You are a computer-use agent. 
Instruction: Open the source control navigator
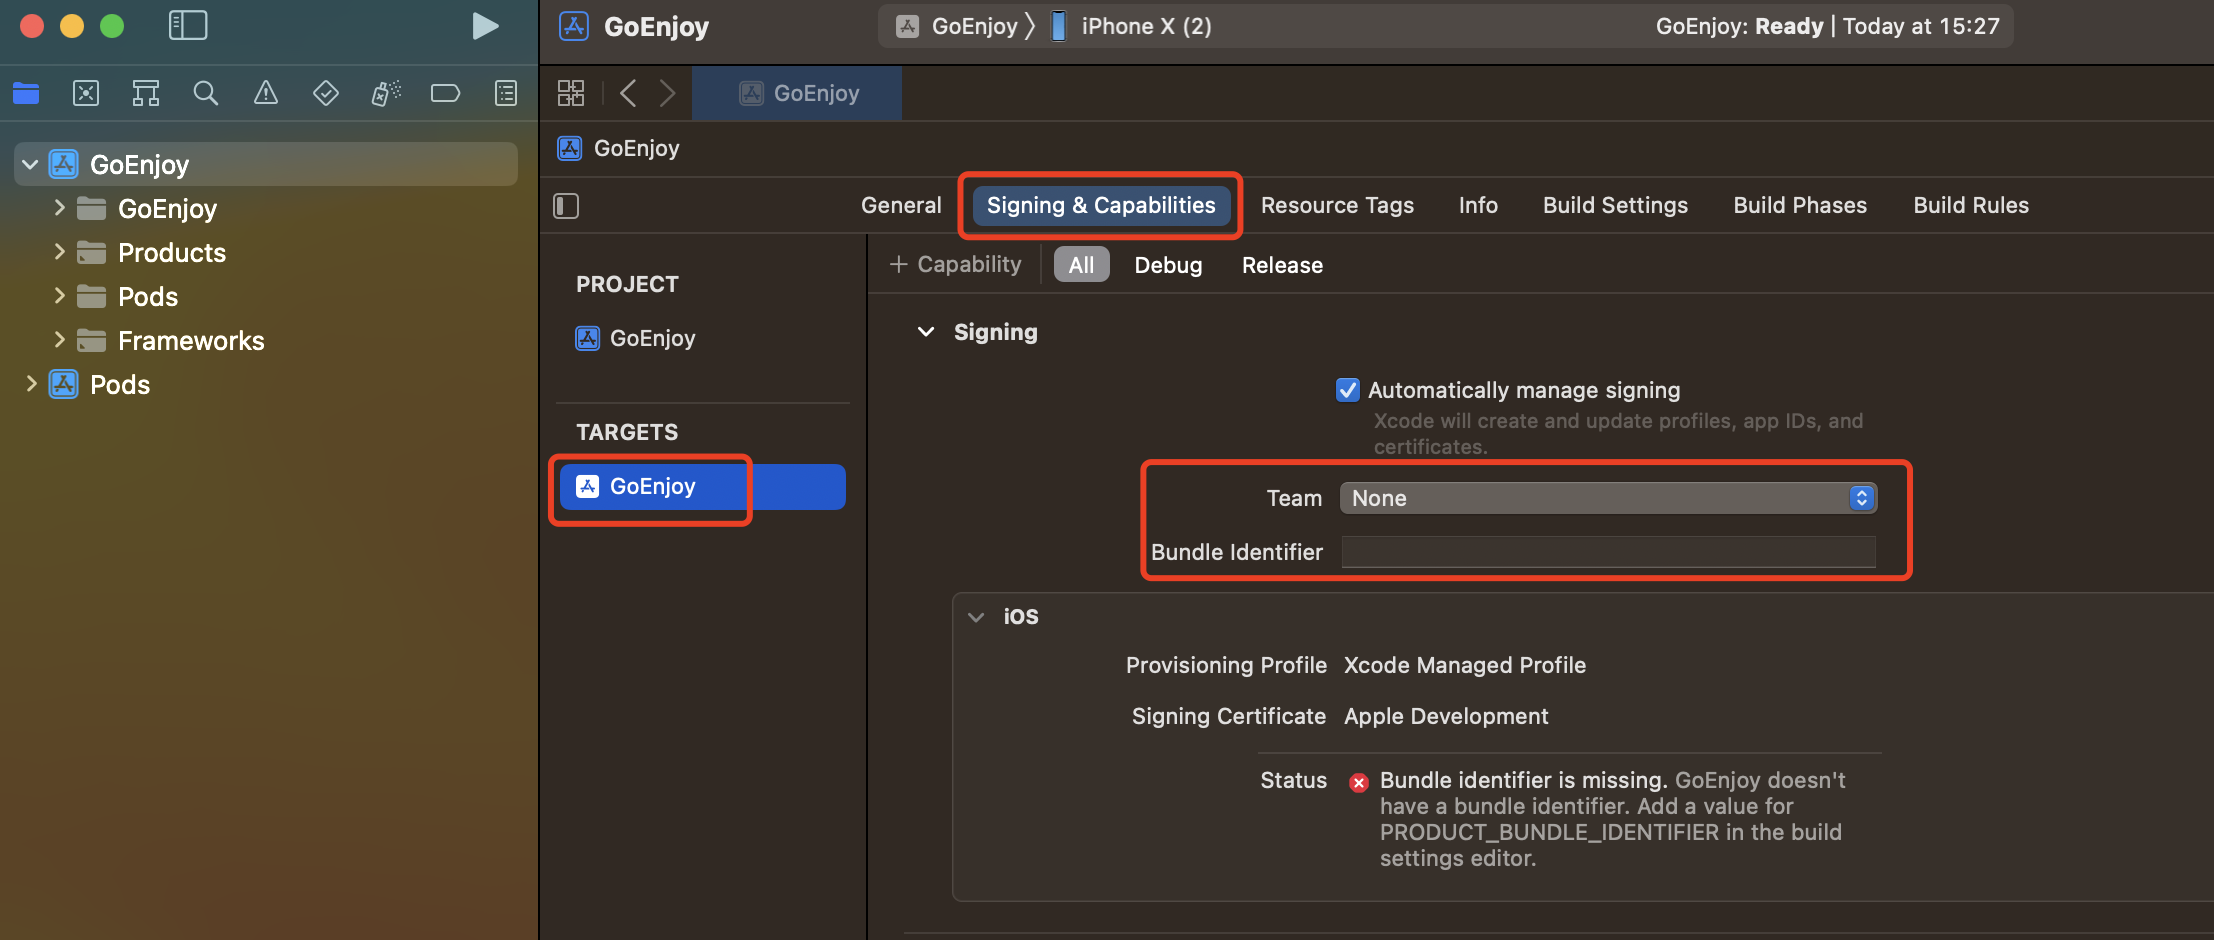click(86, 93)
